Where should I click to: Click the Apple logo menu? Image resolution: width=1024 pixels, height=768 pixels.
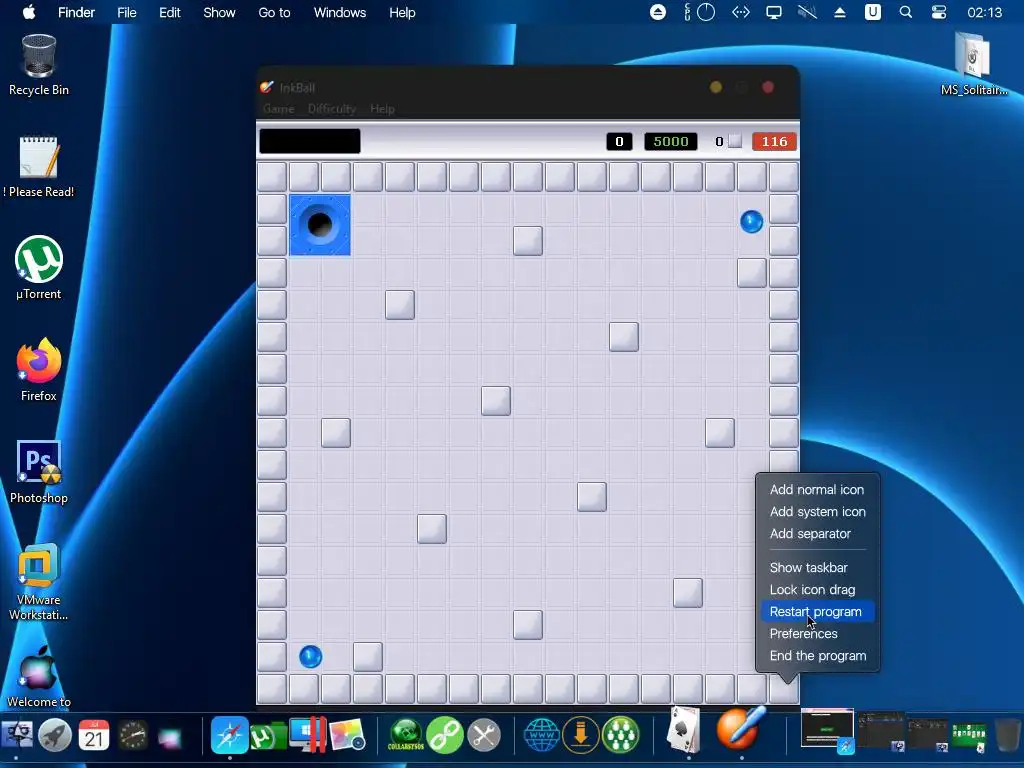pyautogui.click(x=29, y=12)
